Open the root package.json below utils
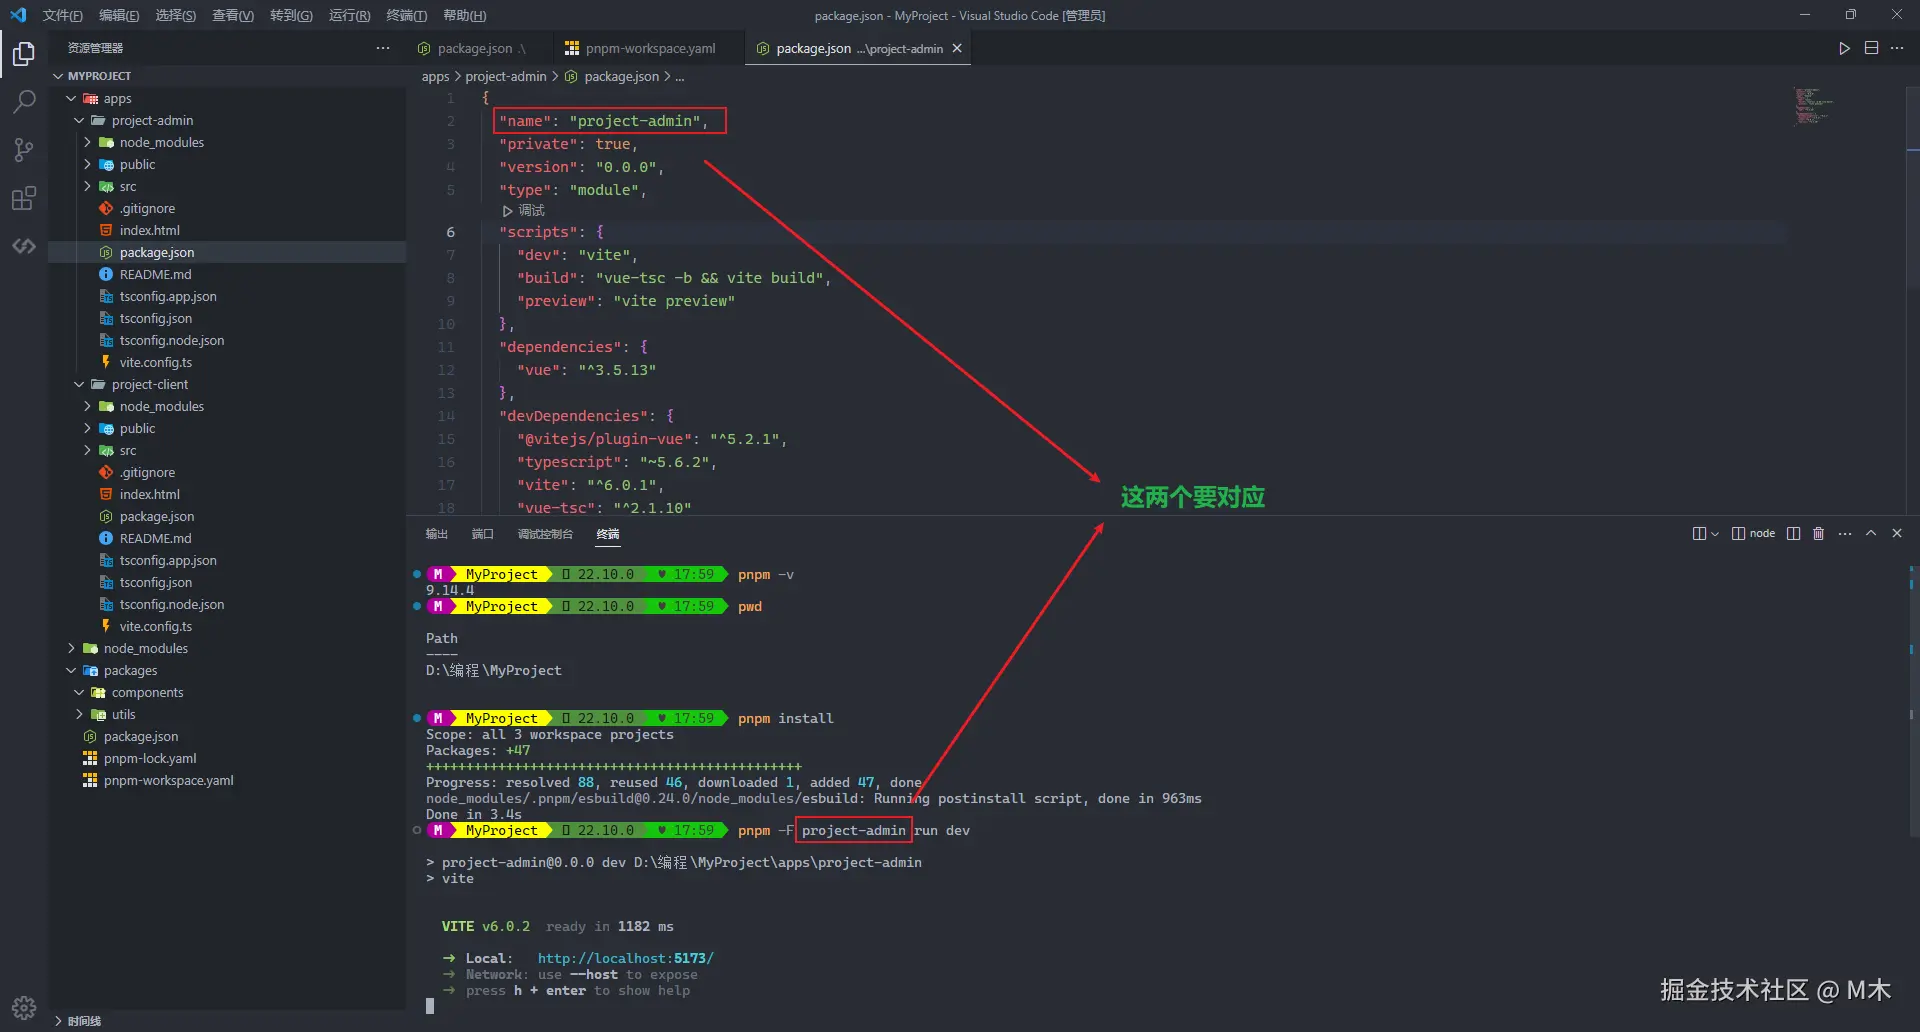 click(x=140, y=736)
